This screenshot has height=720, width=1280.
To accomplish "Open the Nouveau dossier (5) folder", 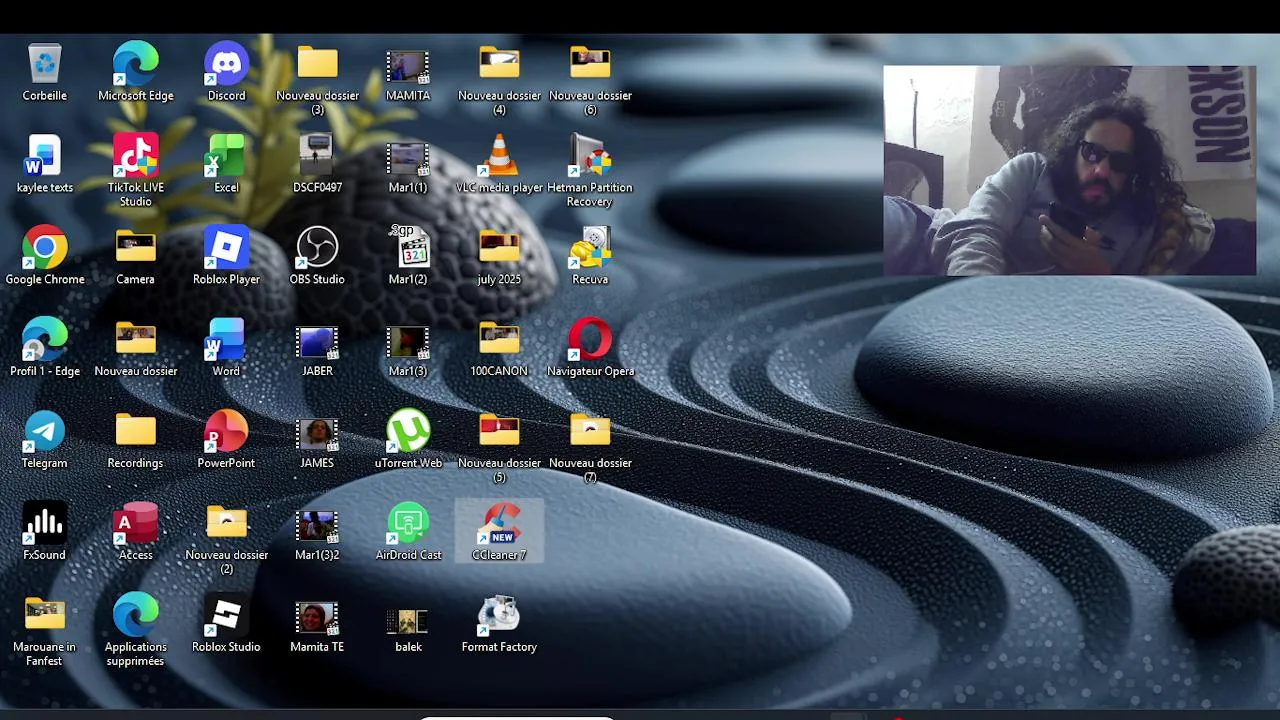I will coord(499,431).
